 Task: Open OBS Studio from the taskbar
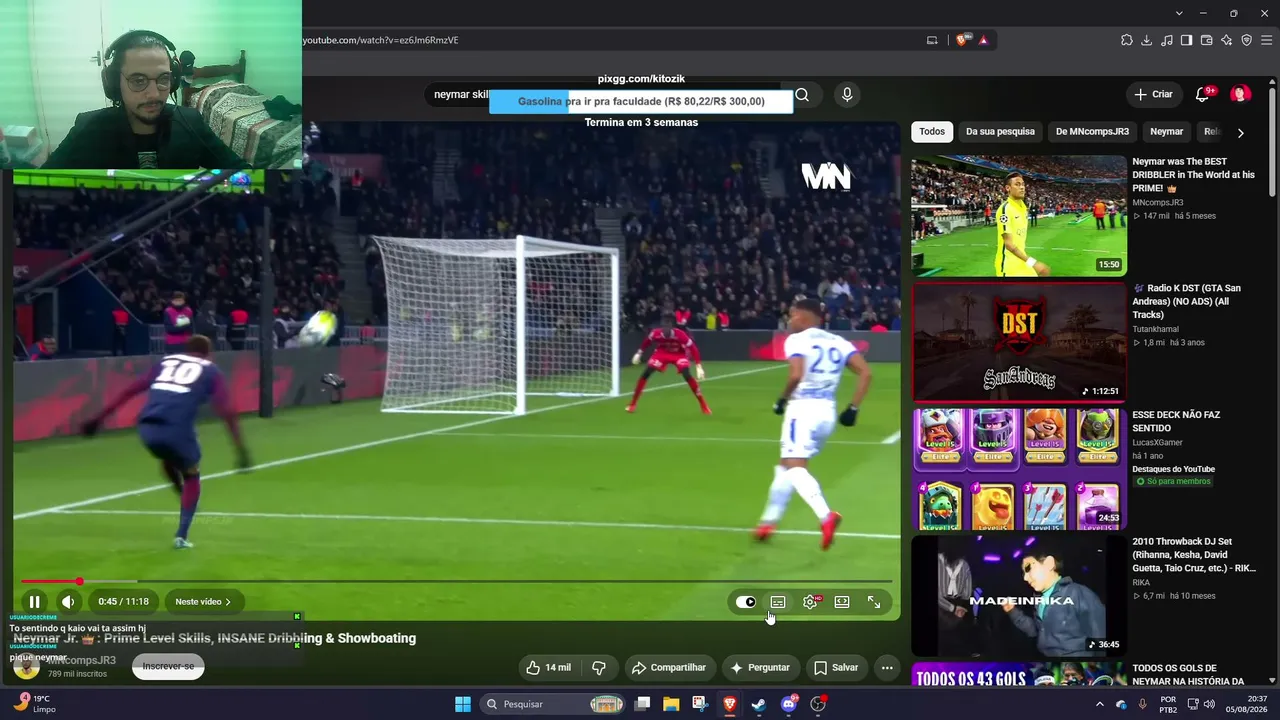818,704
